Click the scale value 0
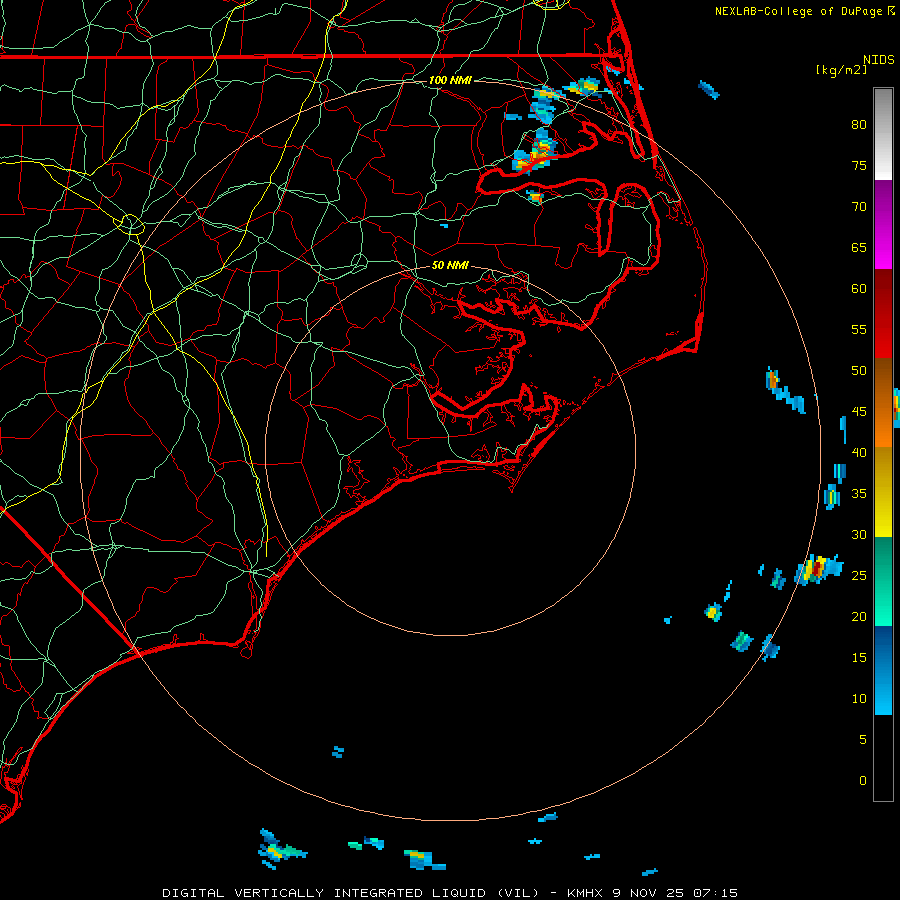 tap(863, 781)
